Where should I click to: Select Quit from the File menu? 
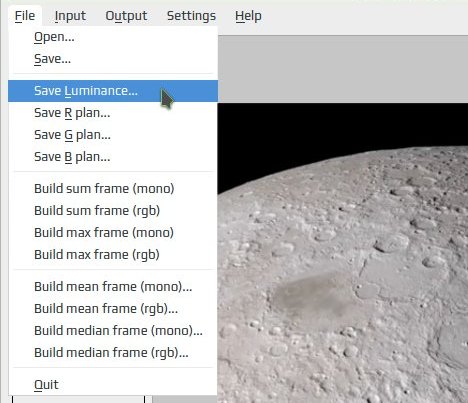point(113,385)
